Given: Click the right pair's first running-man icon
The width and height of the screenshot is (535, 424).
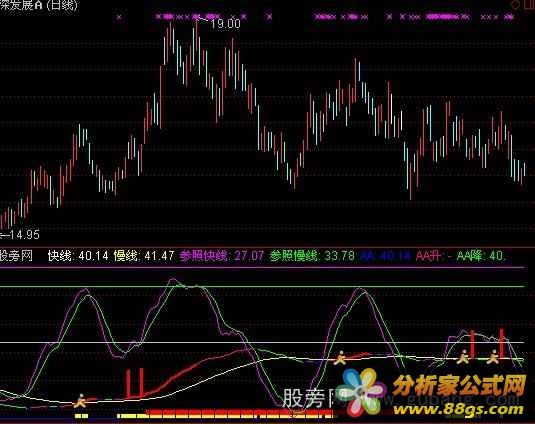Looking at the screenshot, I should (463, 357).
